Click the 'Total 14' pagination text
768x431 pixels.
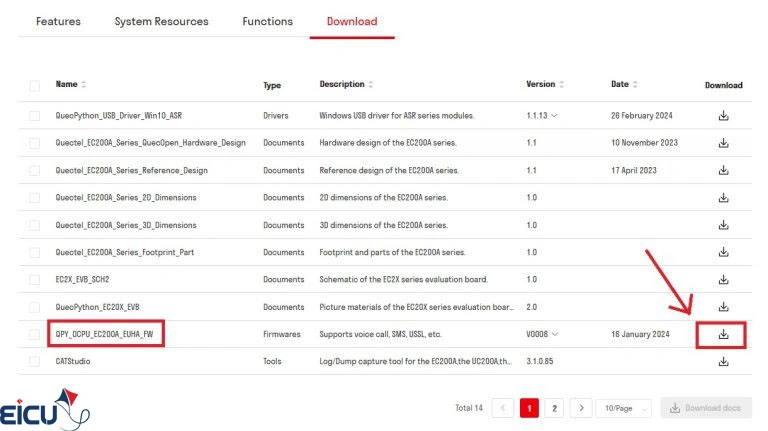click(469, 408)
